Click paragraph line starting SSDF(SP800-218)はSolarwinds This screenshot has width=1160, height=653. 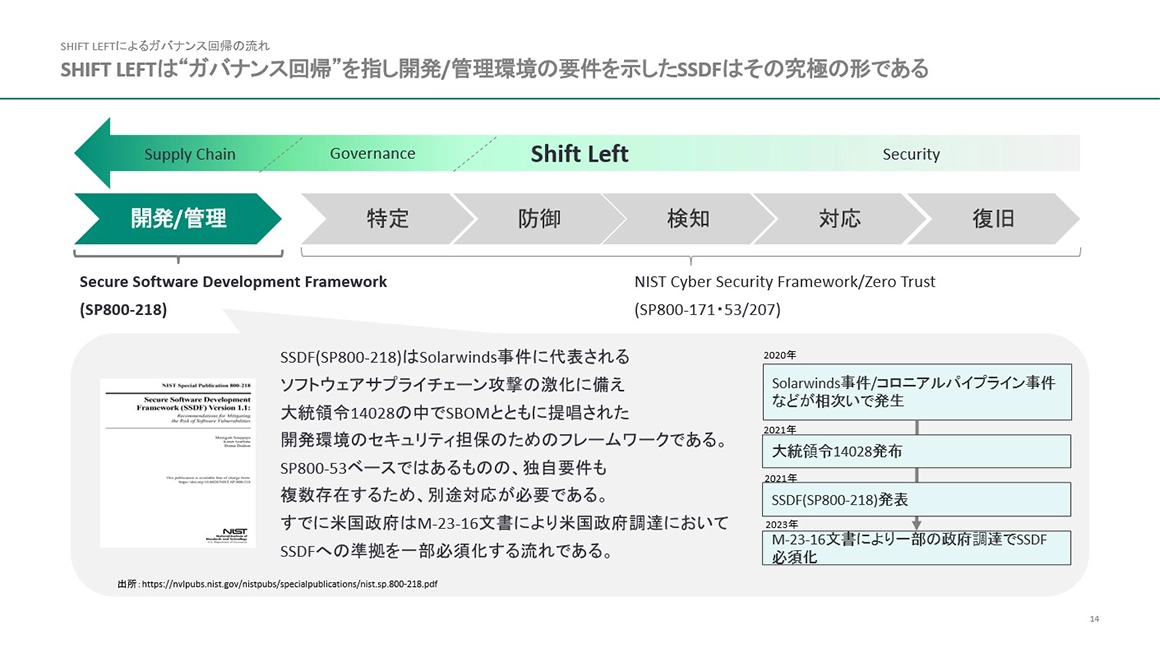pos(455,357)
